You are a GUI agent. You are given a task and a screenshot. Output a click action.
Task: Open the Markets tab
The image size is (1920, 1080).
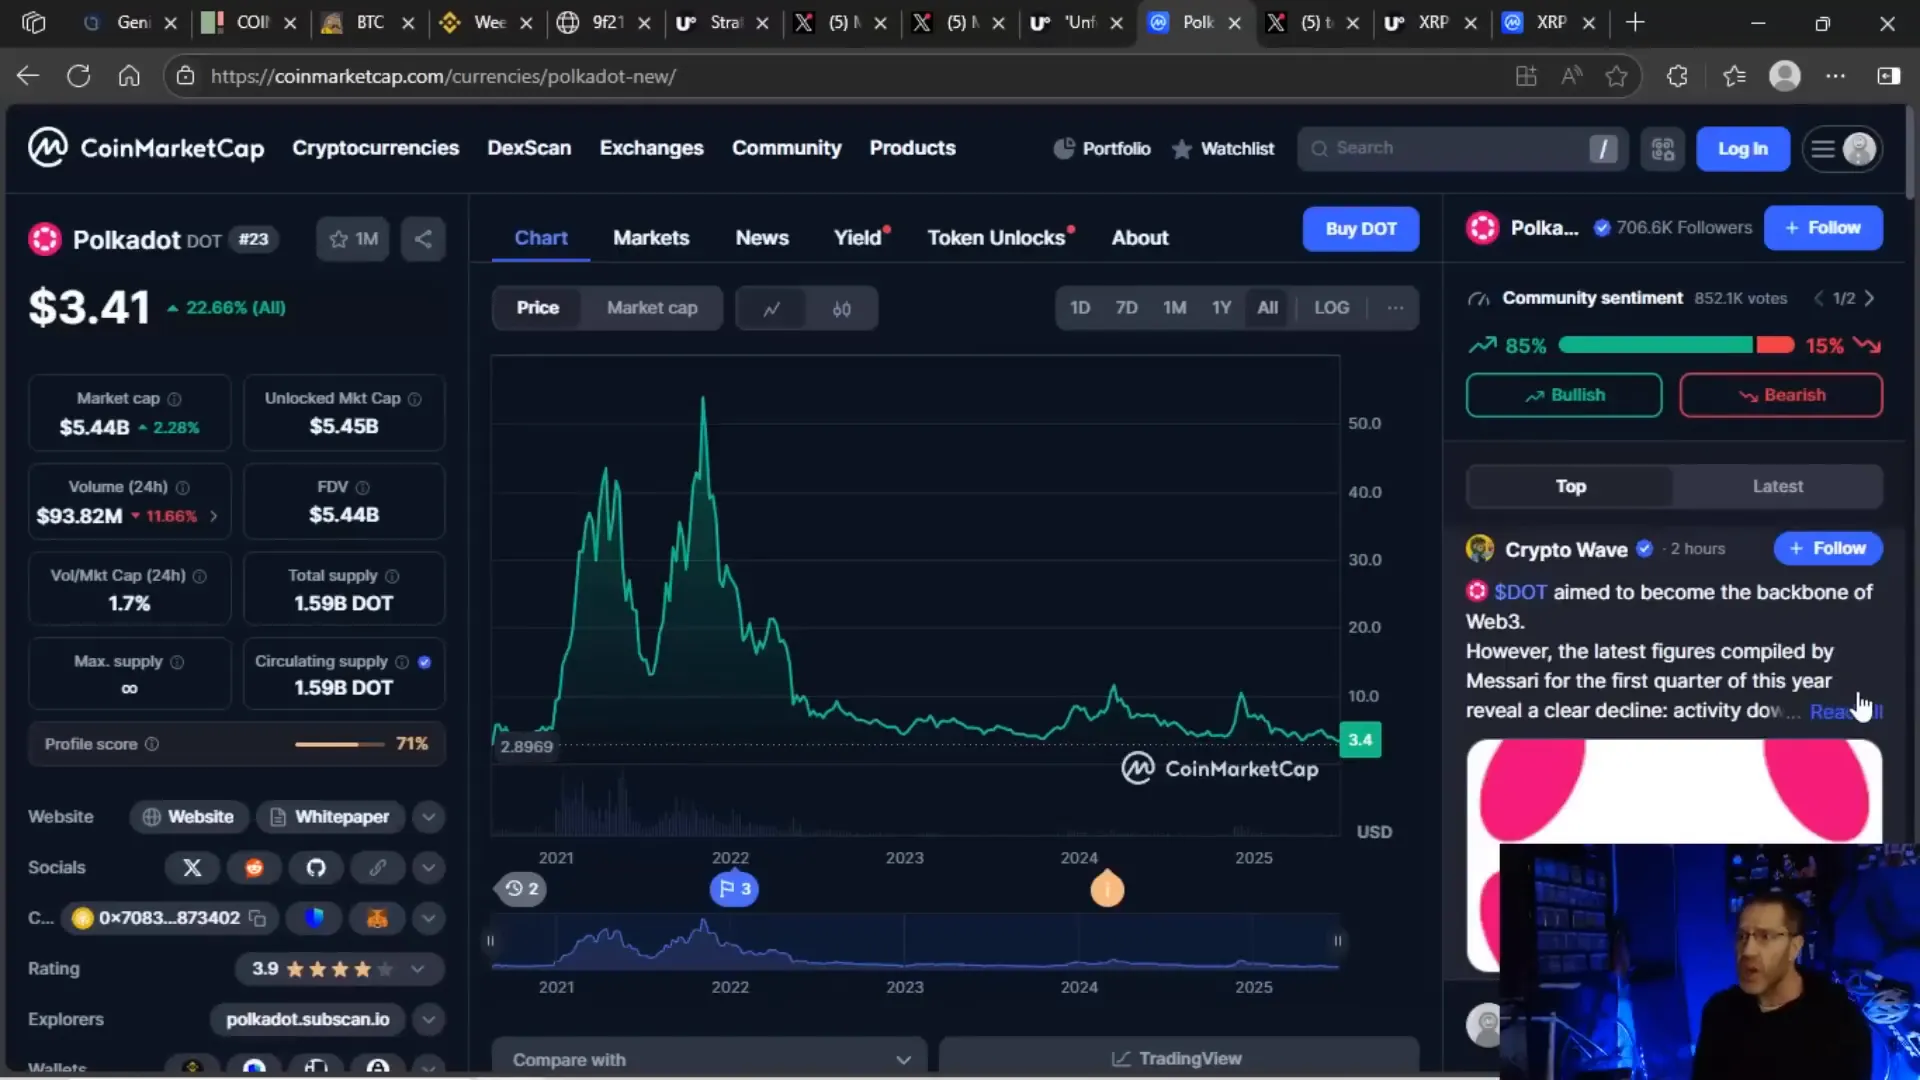click(x=651, y=238)
